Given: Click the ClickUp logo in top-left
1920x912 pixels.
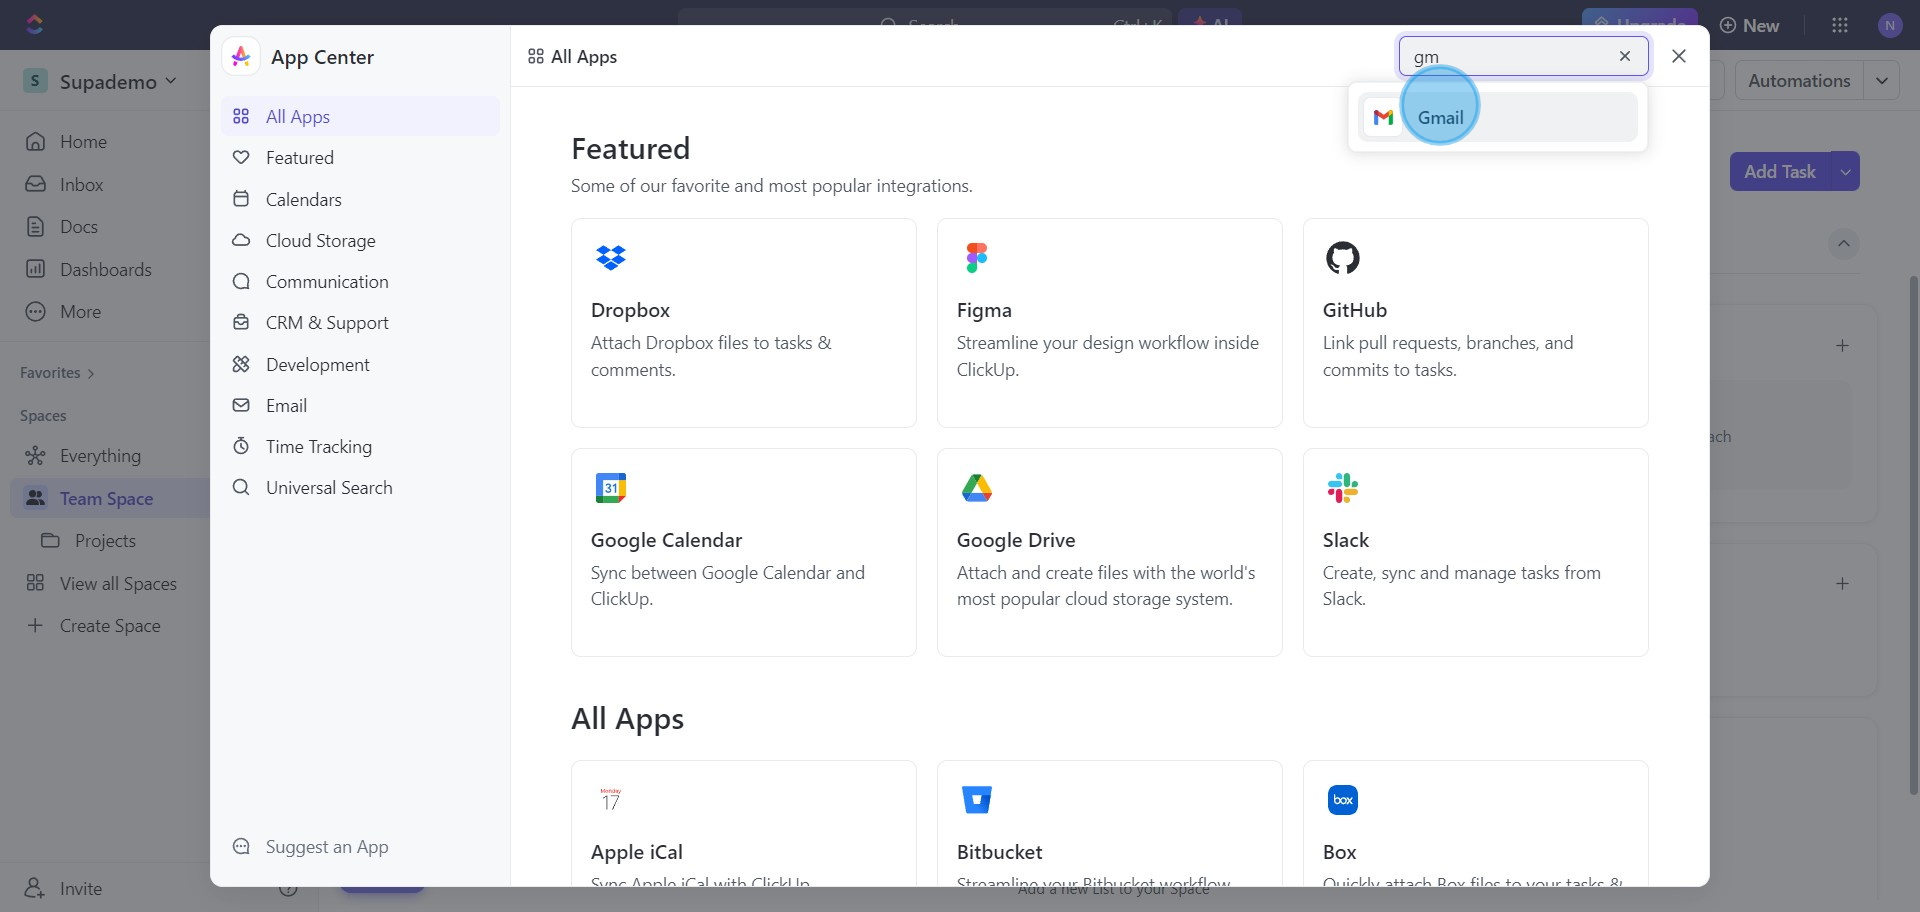Looking at the screenshot, I should click(x=34, y=24).
